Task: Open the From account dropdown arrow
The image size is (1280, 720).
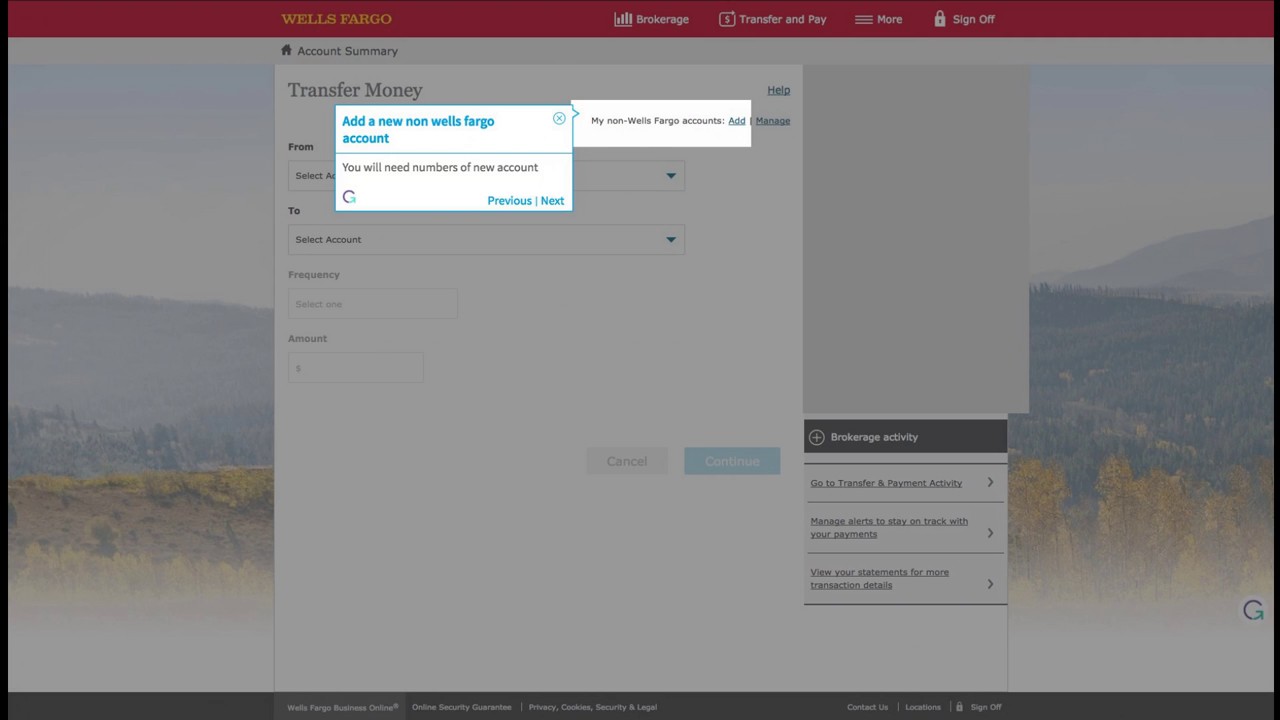Action: pos(671,176)
